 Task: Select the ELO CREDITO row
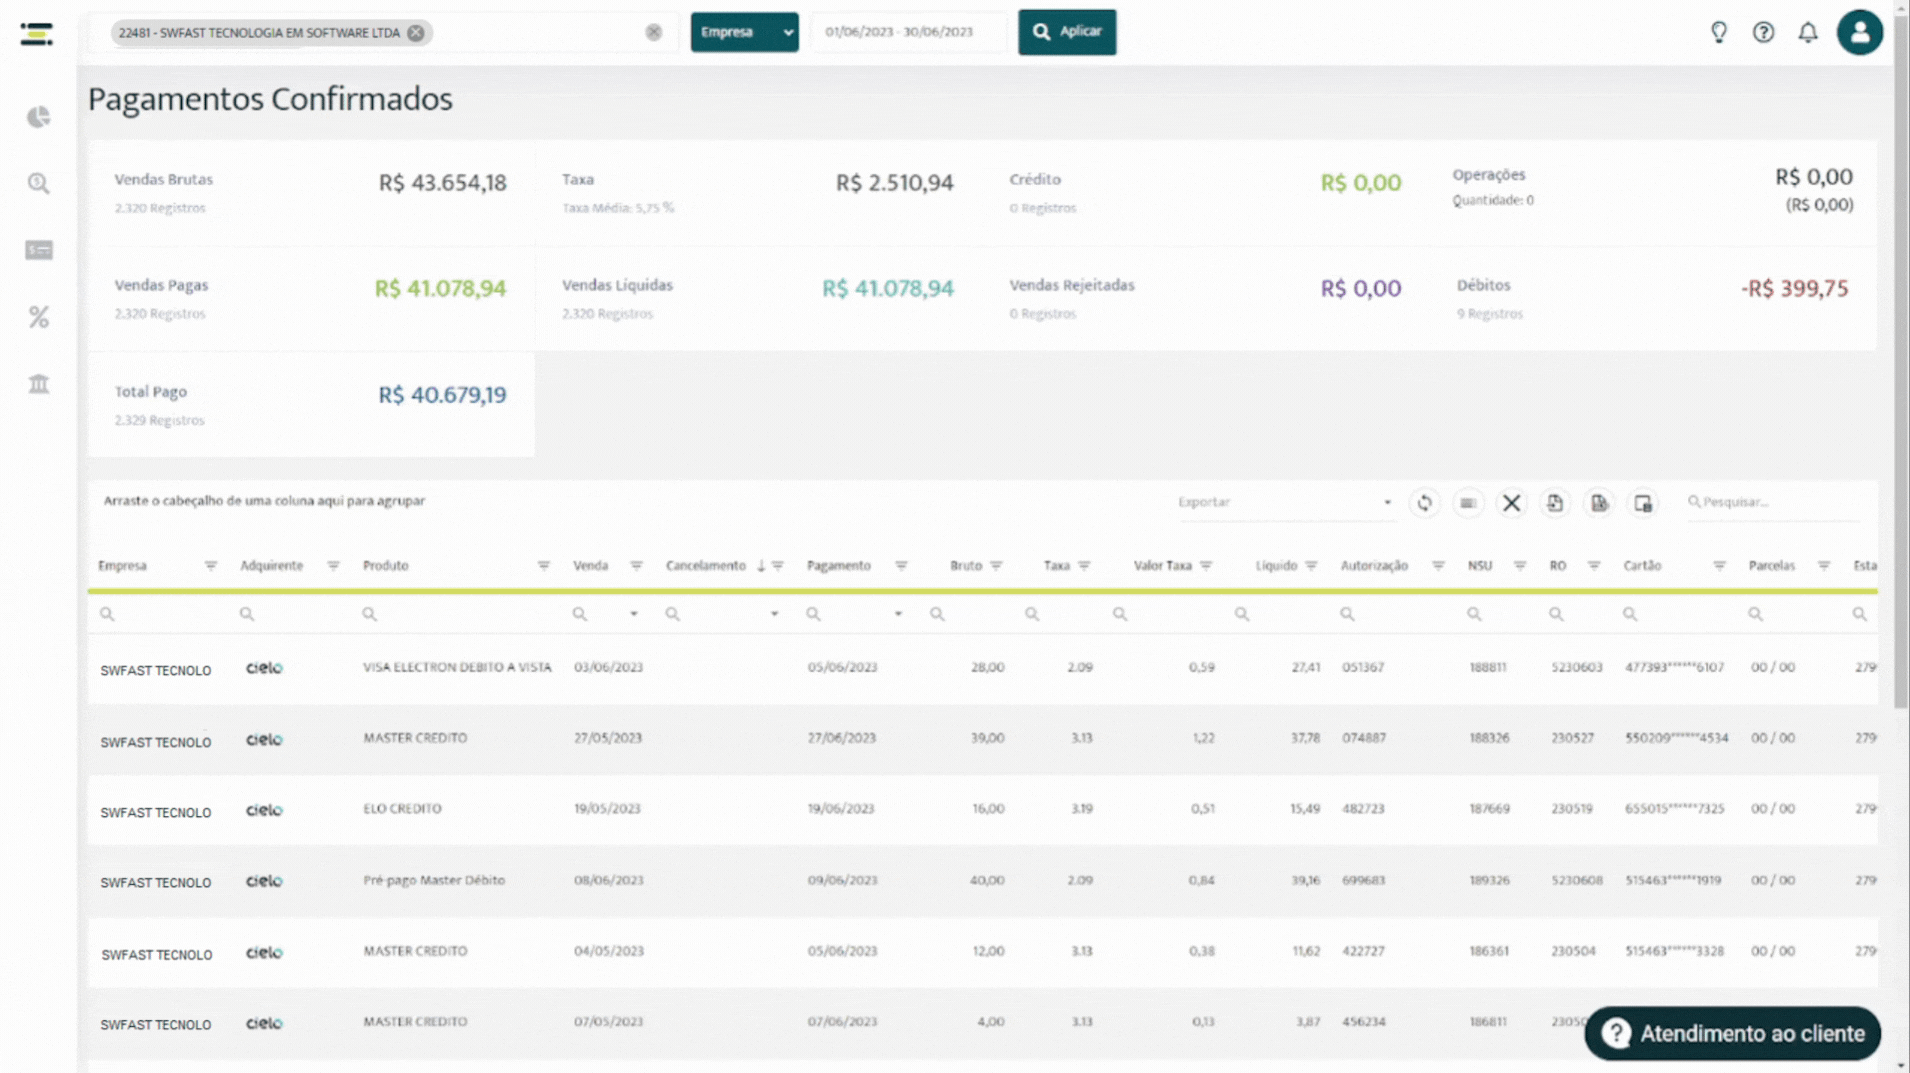pos(982,809)
